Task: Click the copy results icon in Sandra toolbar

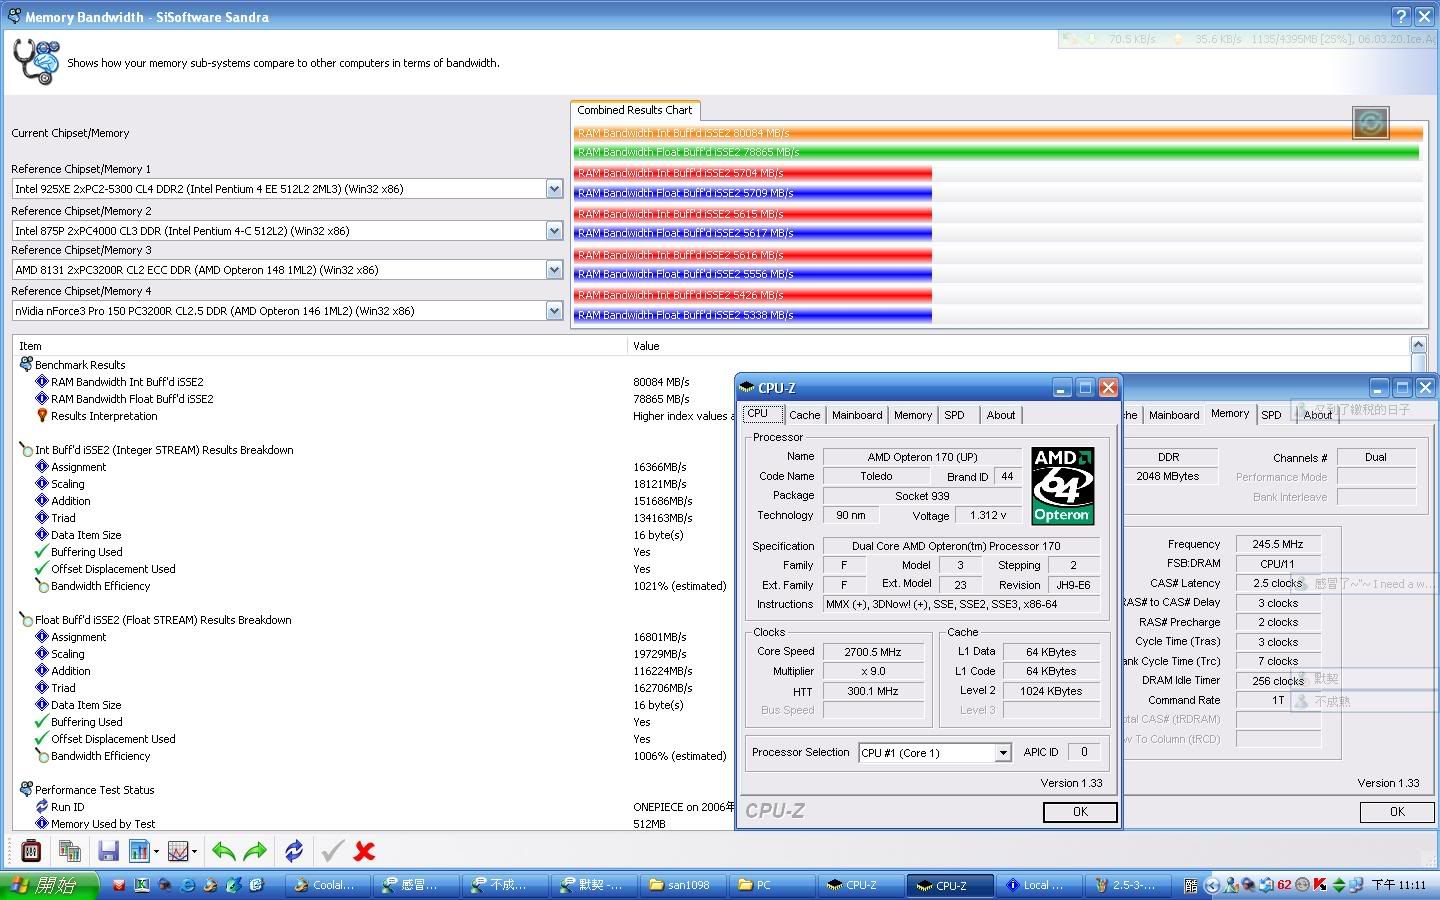Action: (x=70, y=851)
